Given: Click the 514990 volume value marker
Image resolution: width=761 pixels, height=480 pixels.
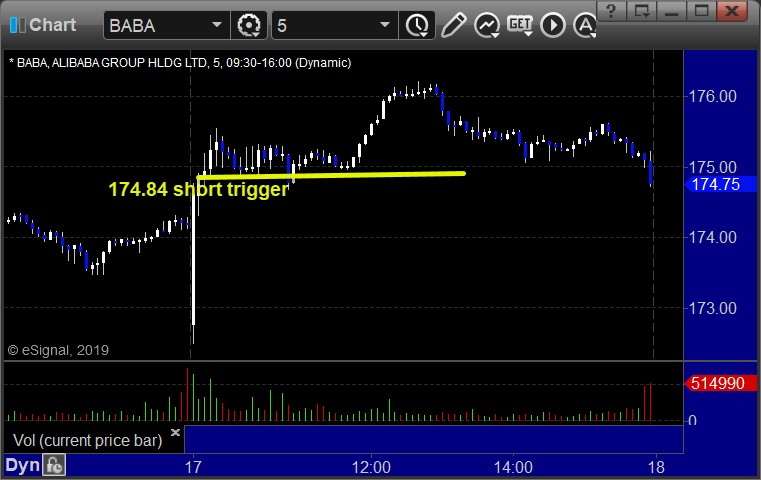Looking at the screenshot, I should tap(720, 383).
